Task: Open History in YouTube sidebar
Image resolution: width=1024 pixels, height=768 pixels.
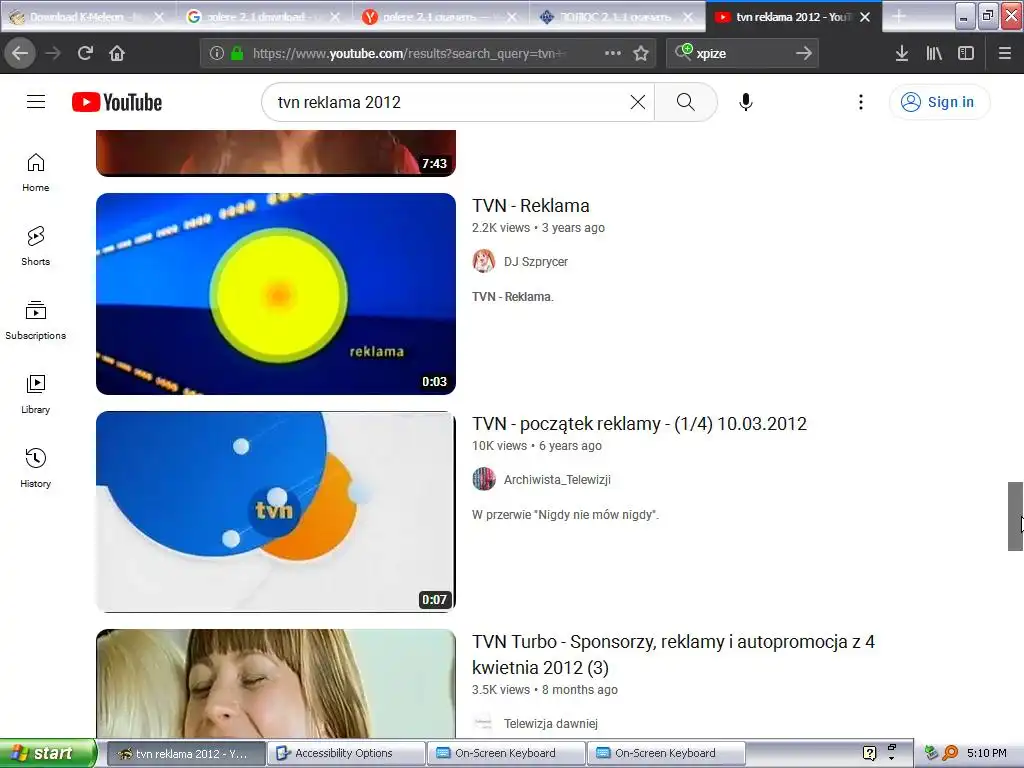Action: click(36, 468)
